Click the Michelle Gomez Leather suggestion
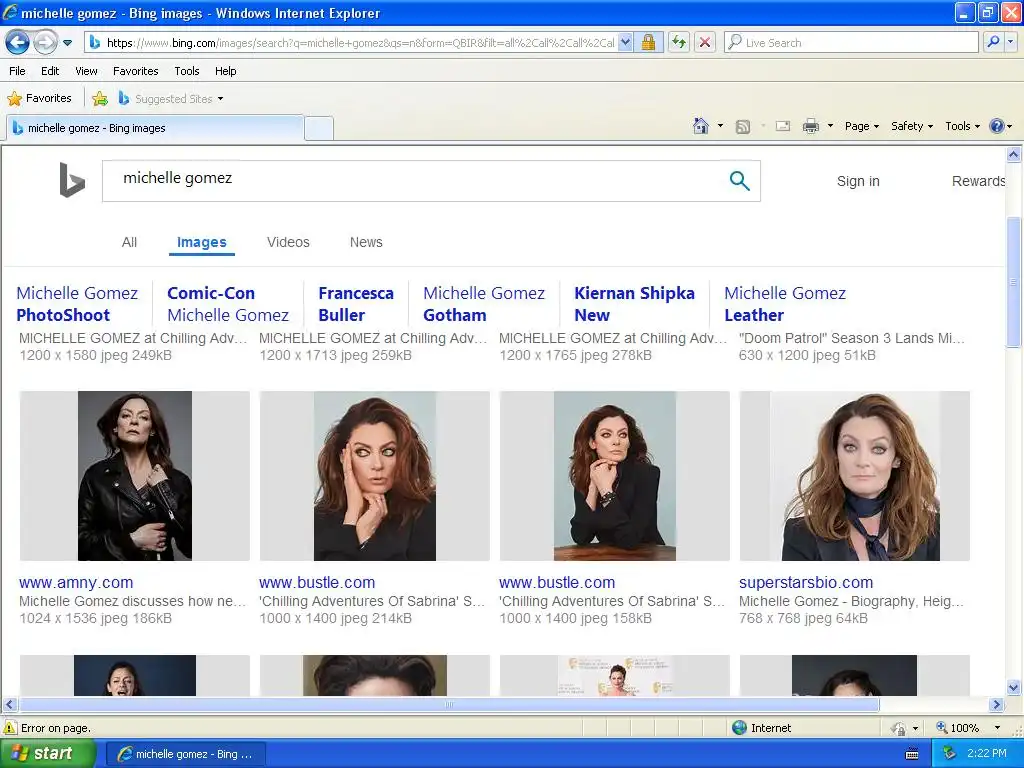 (785, 304)
